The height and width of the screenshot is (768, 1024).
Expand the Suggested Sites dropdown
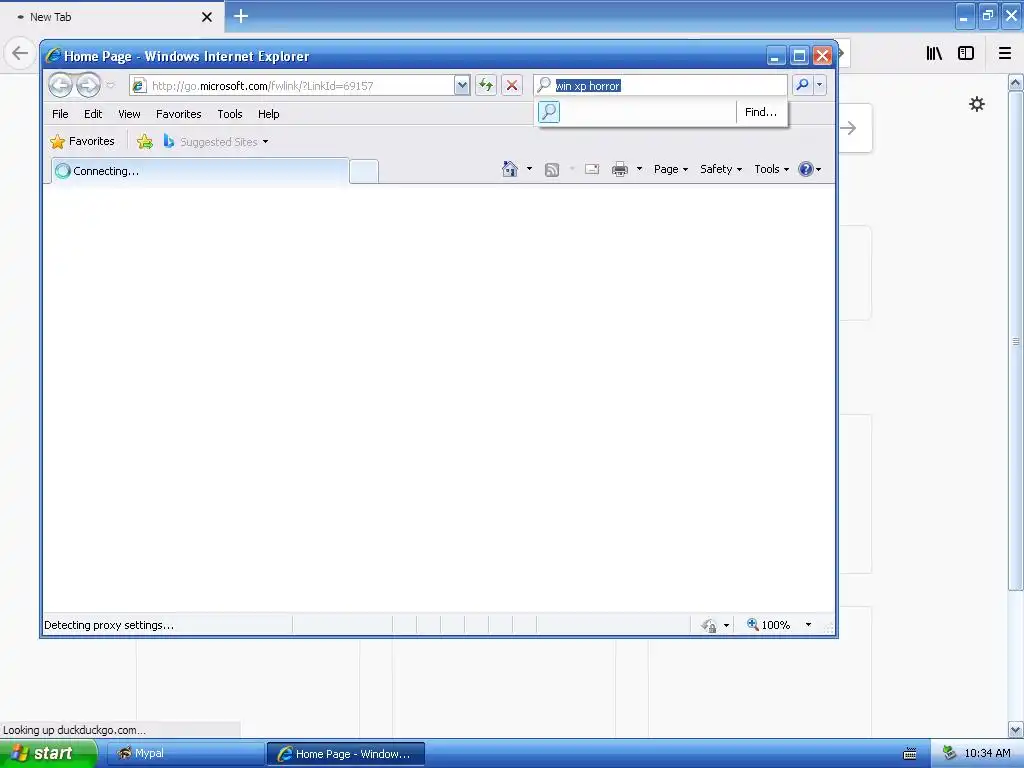click(x=265, y=142)
